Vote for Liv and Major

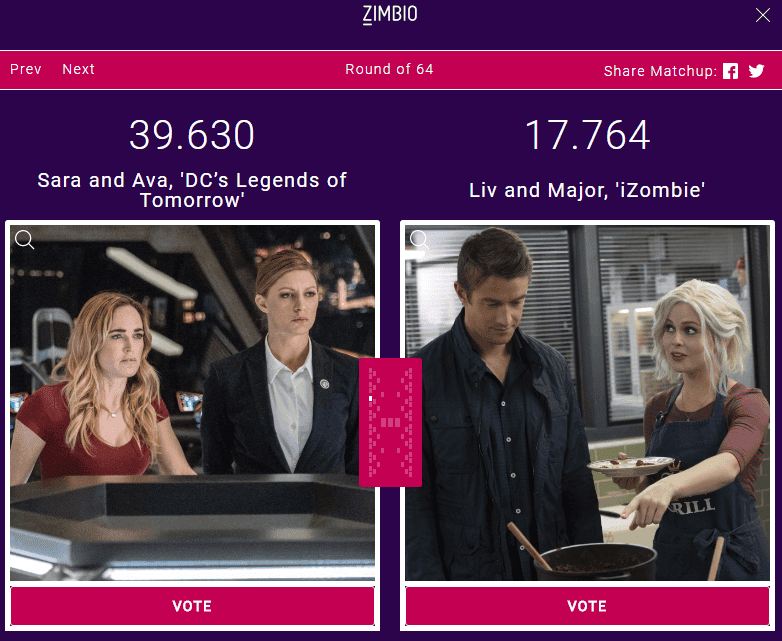[x=587, y=606]
